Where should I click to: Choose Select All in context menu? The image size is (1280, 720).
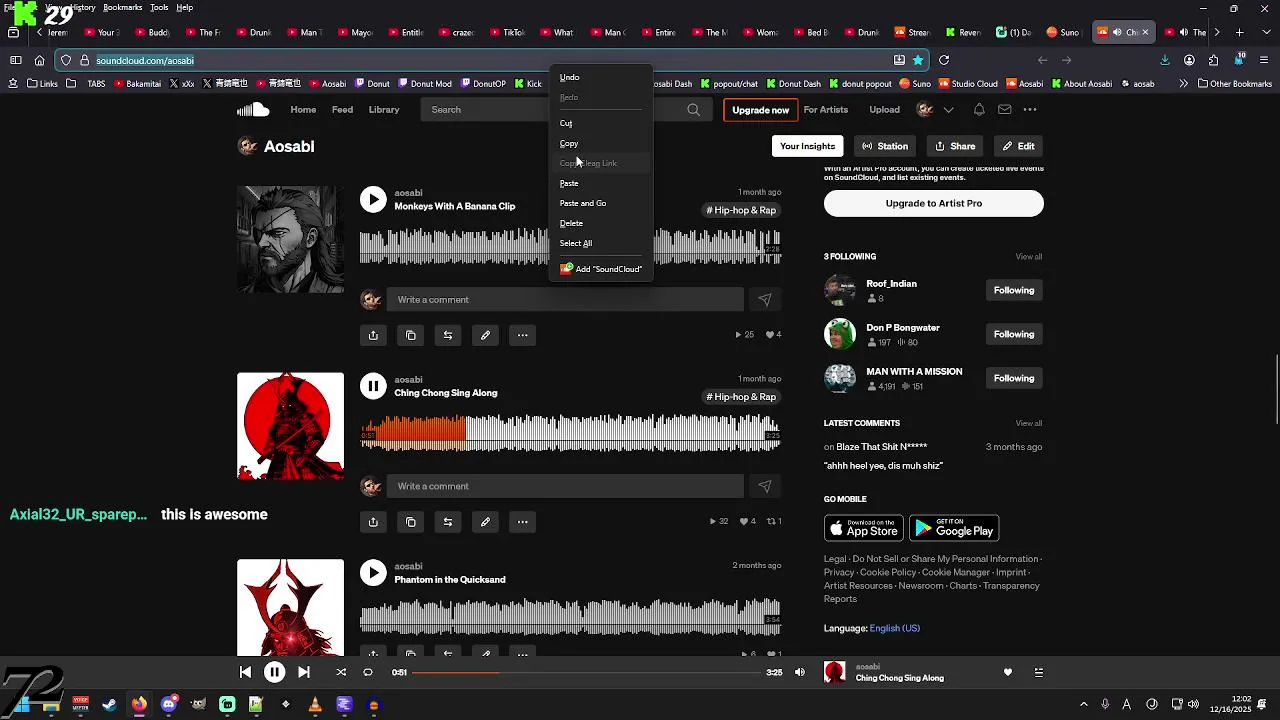[600, 243]
